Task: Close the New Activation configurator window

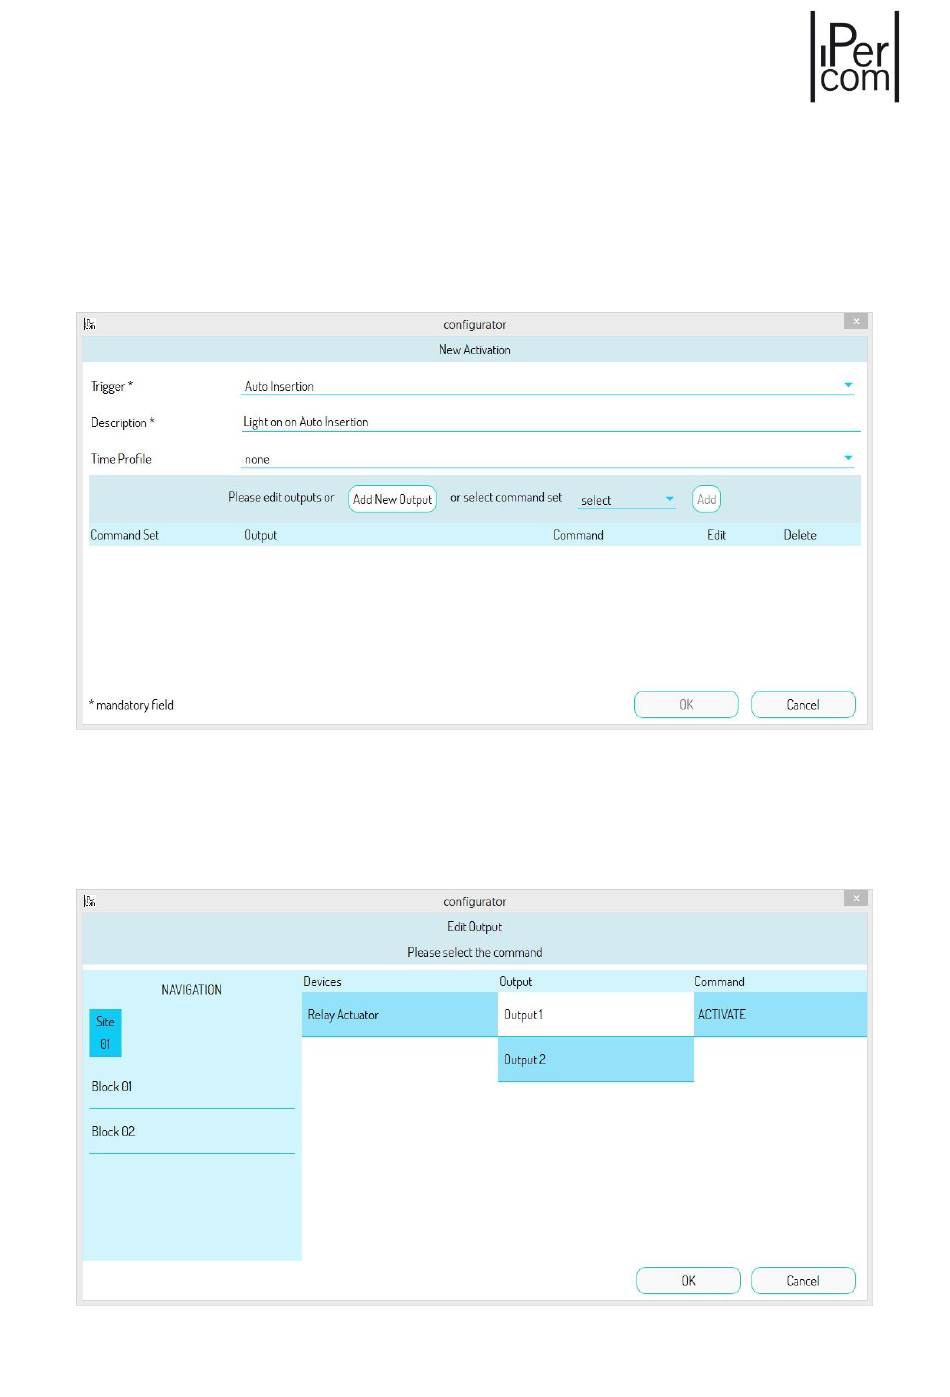Action: pos(855,322)
